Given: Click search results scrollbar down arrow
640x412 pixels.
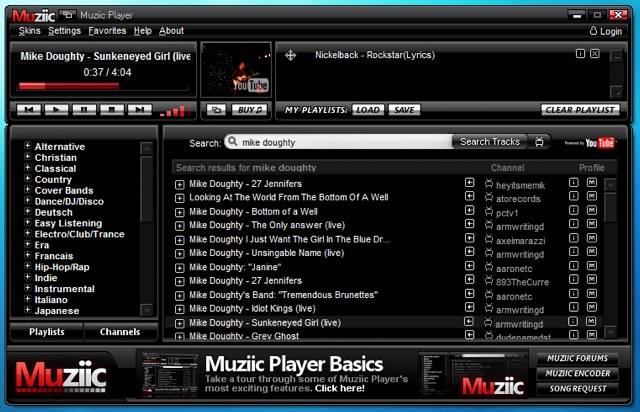Looking at the screenshot, I should click(x=610, y=332).
